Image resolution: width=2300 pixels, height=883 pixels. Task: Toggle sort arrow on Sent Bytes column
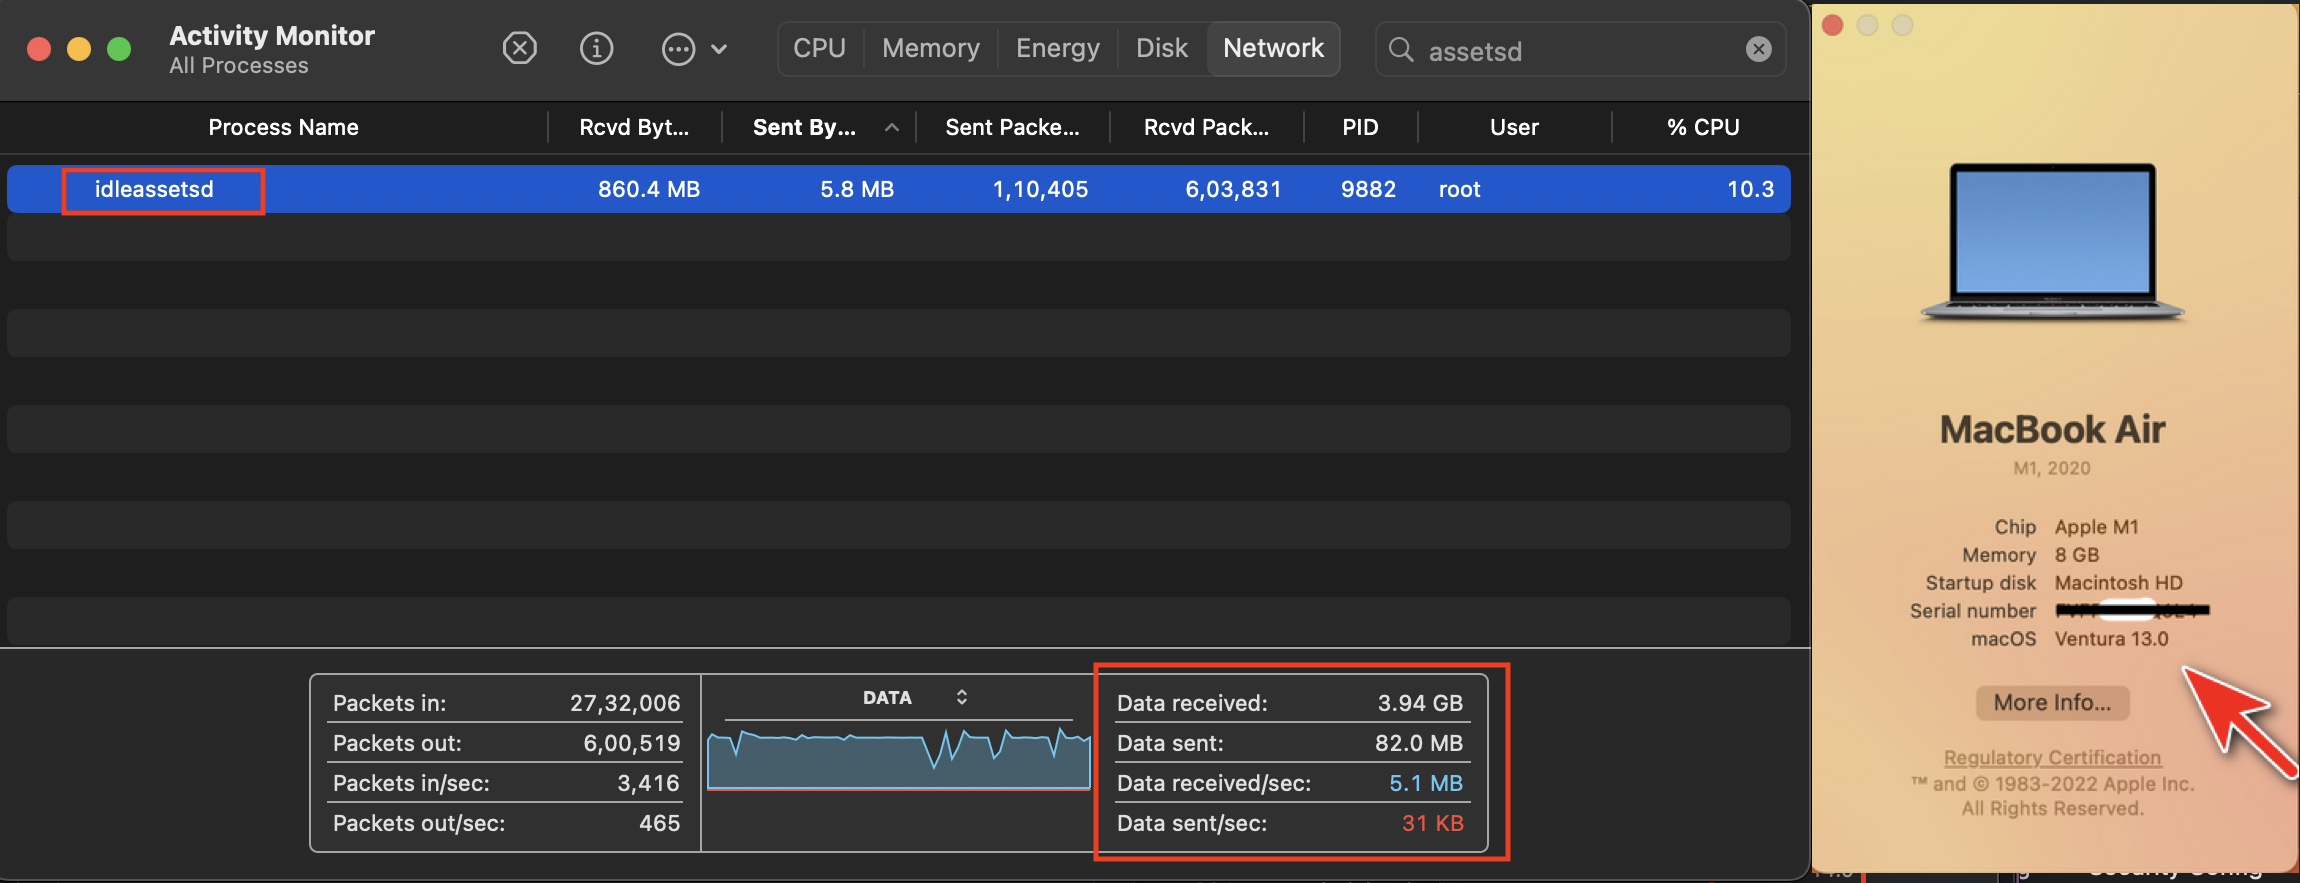(x=892, y=127)
